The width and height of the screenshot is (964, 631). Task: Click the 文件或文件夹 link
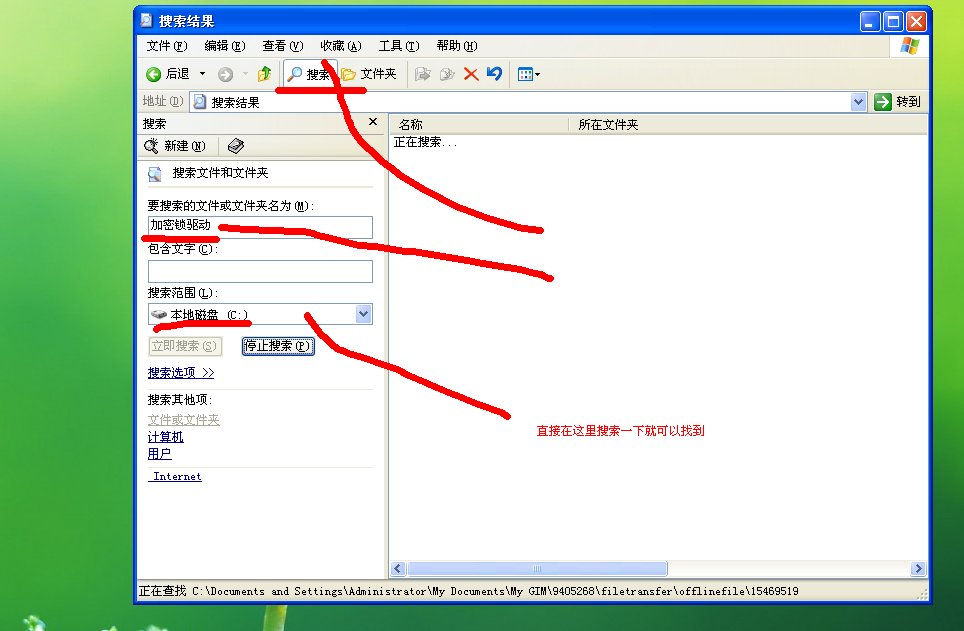coord(183,420)
